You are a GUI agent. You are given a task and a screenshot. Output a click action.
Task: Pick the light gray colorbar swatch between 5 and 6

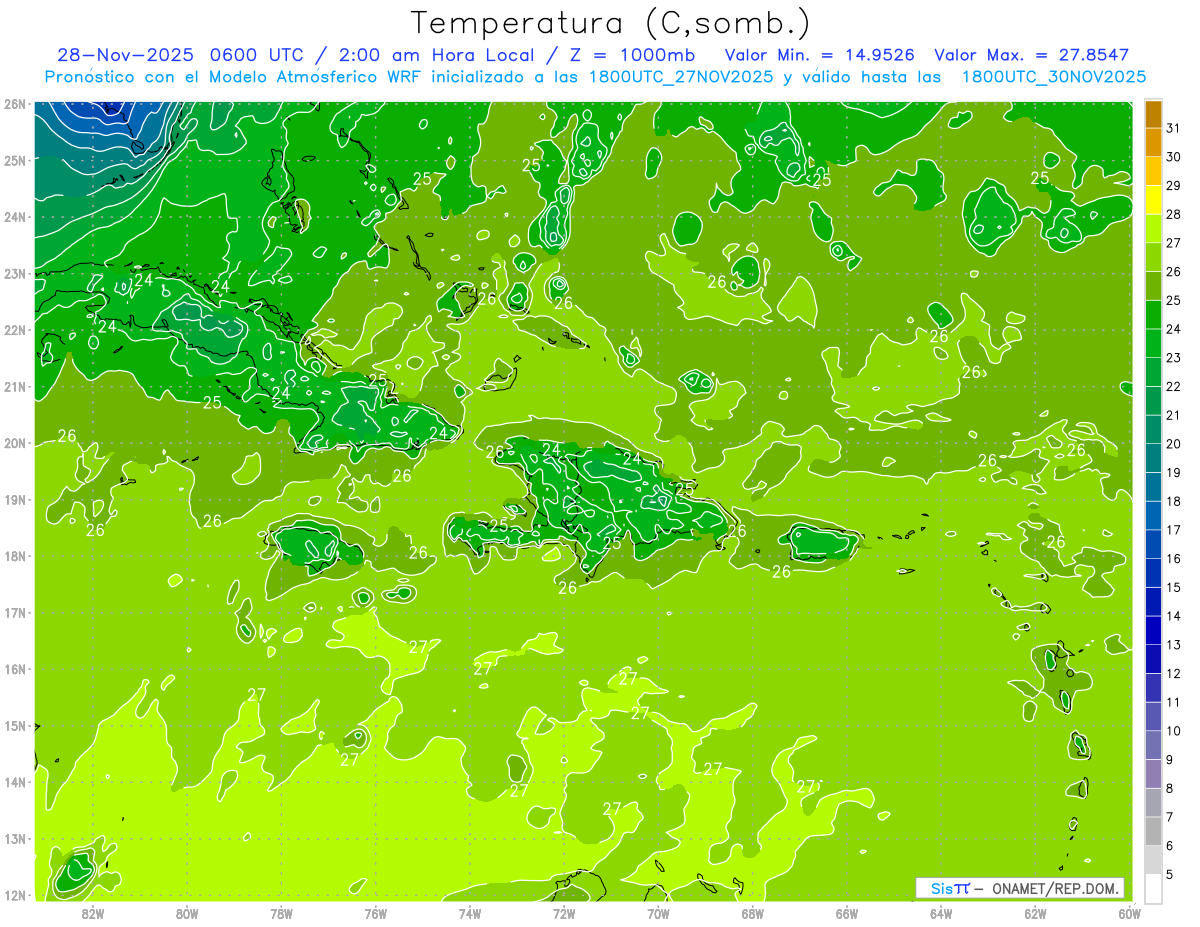tap(1153, 859)
